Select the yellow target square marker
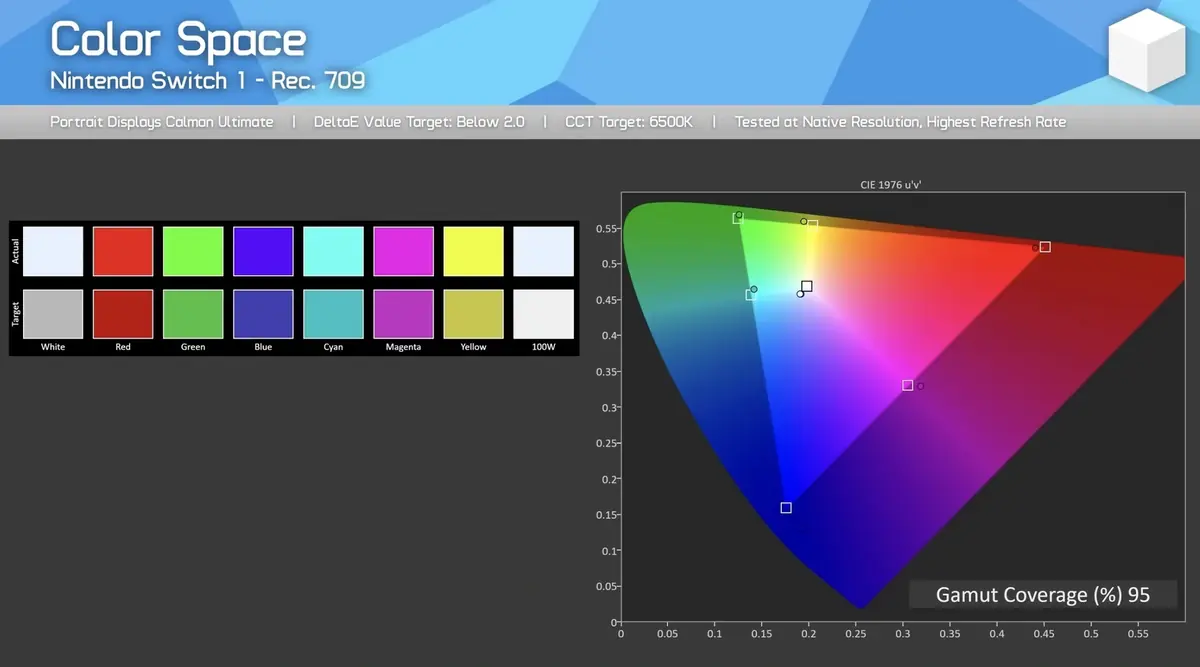Viewport: 1200px width, 667px height. click(x=813, y=225)
